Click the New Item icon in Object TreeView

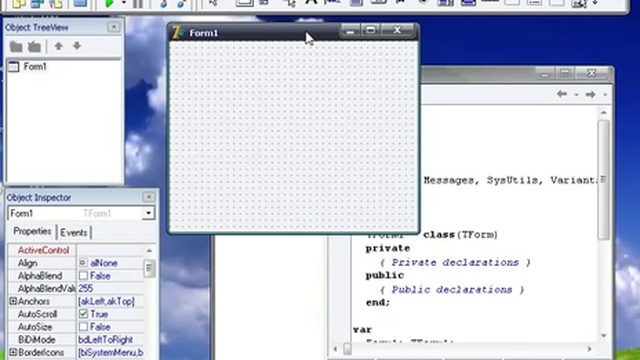coord(16,47)
